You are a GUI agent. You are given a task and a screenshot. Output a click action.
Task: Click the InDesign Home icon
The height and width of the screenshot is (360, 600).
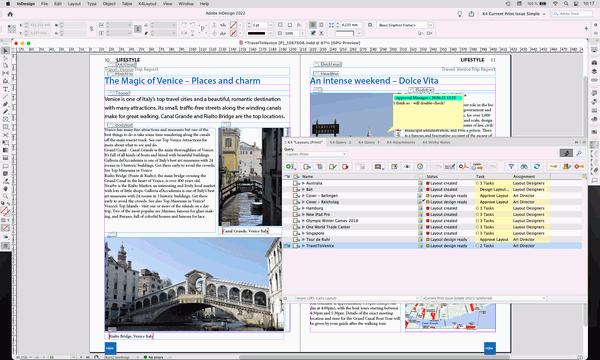coord(10,14)
